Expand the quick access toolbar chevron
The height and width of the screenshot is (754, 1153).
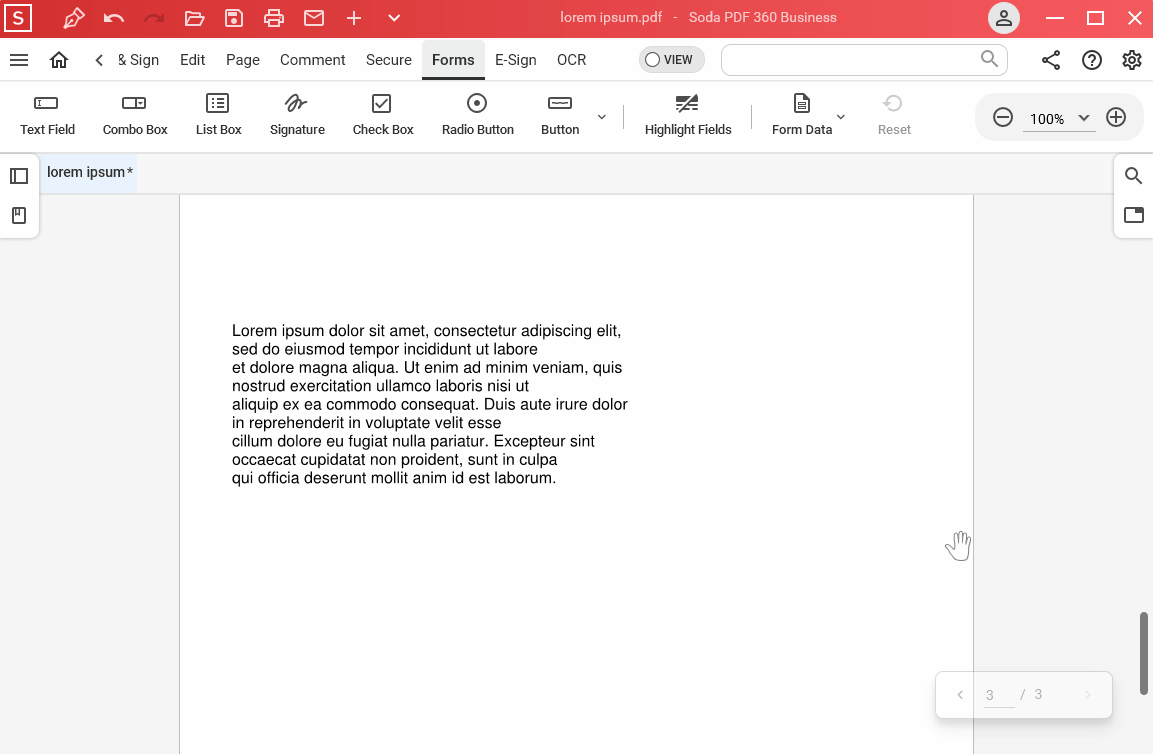coord(394,18)
